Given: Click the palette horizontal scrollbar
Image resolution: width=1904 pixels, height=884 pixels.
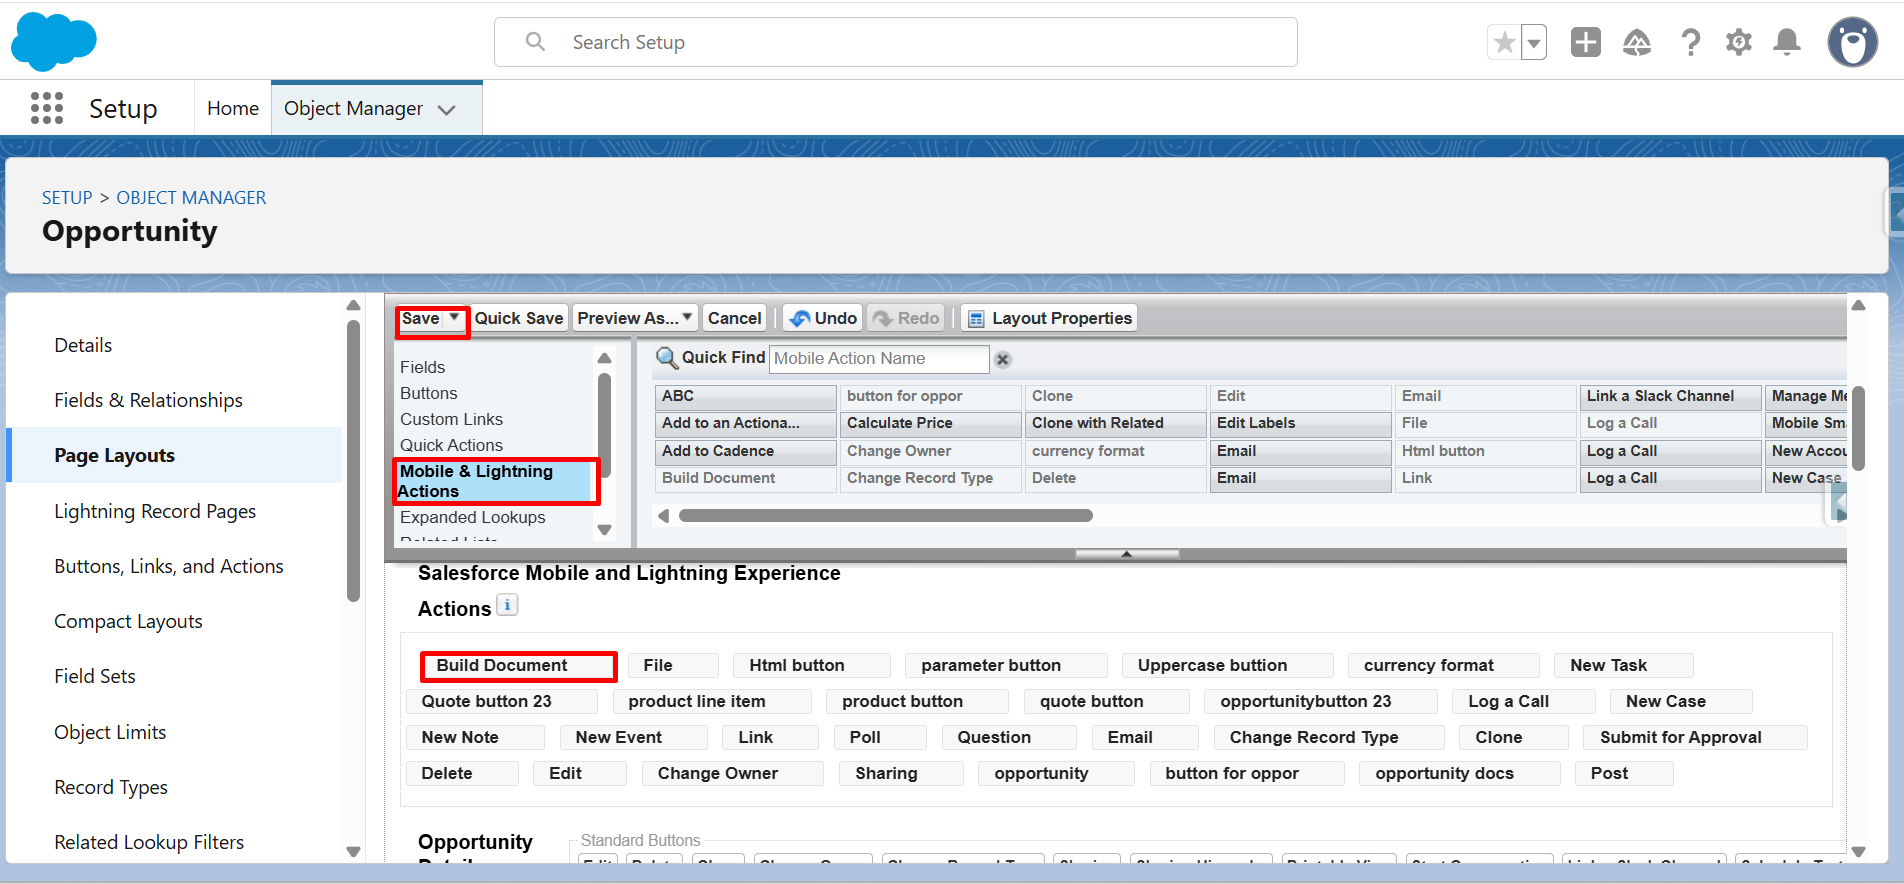Looking at the screenshot, I should (885, 516).
